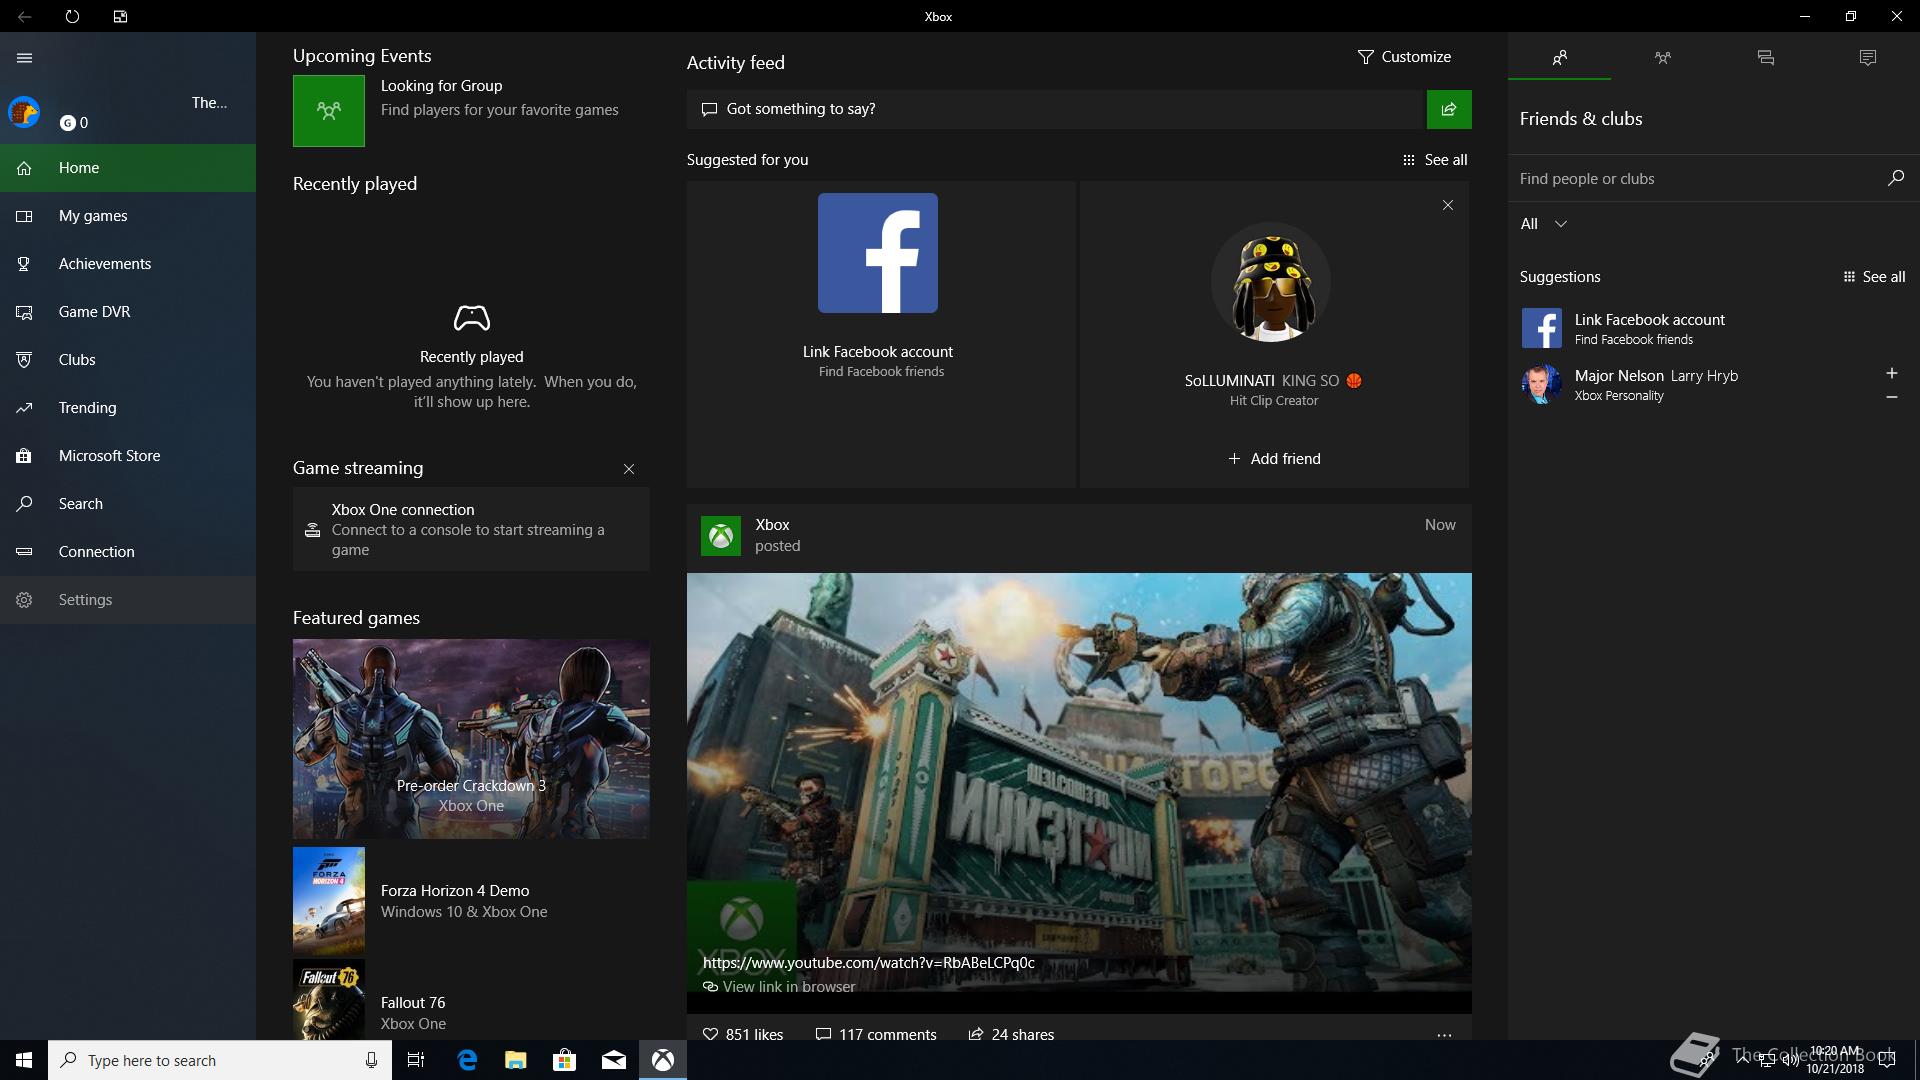
Task: Click the Got something to say field
Action: (1055, 109)
